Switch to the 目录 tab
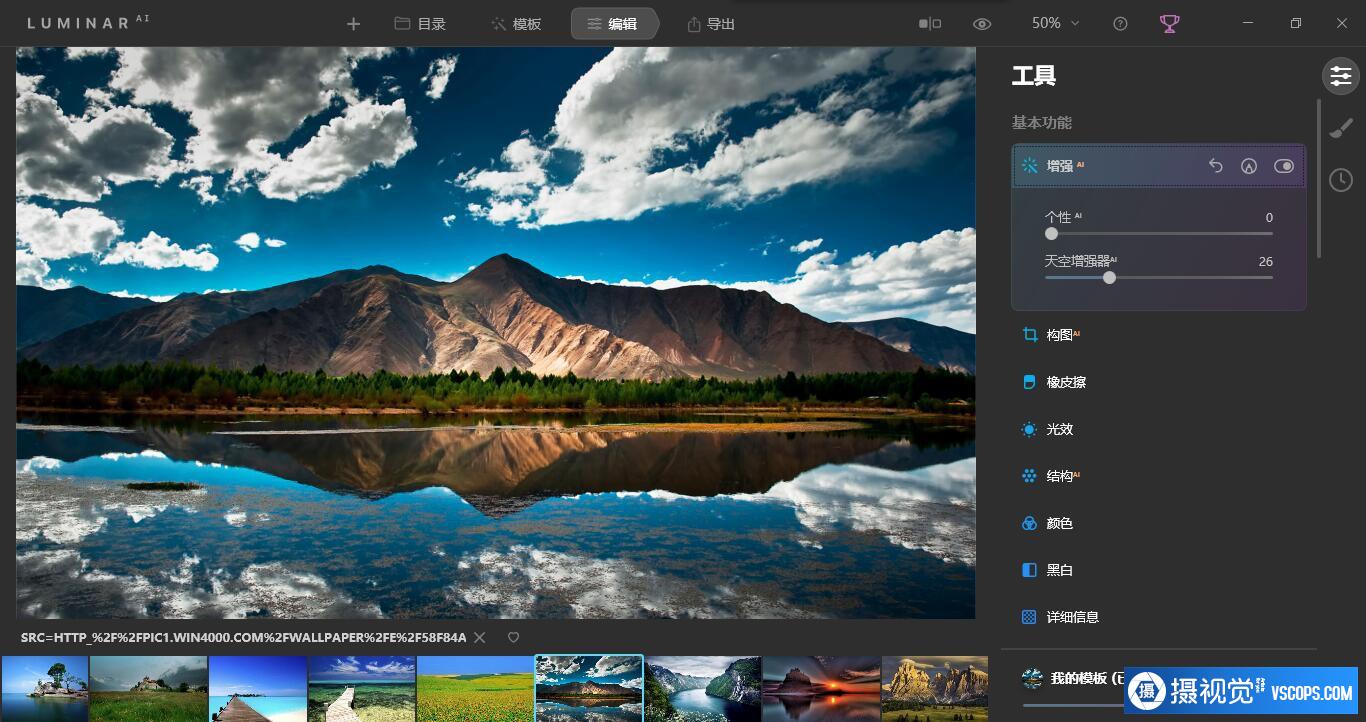This screenshot has height=722, width=1366. tap(420, 24)
